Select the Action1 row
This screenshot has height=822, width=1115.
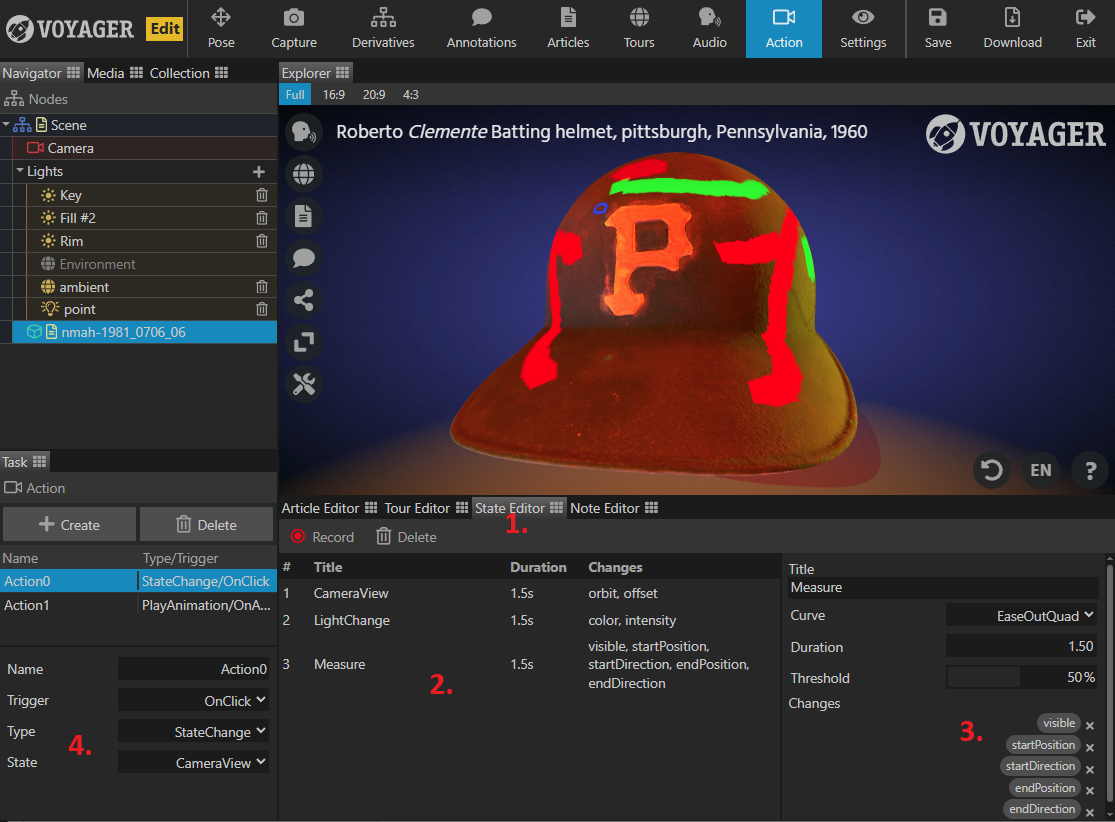tap(139, 605)
